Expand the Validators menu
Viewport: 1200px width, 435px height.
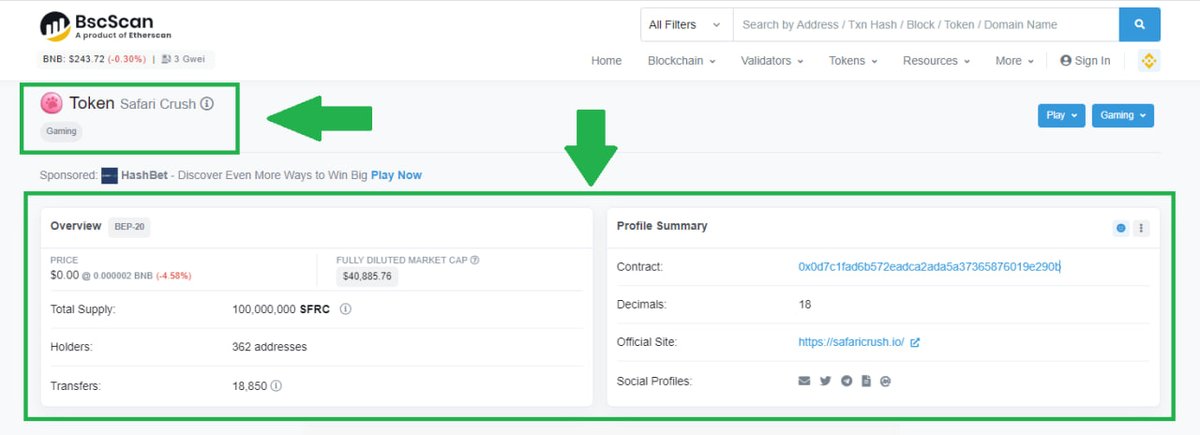pos(772,61)
